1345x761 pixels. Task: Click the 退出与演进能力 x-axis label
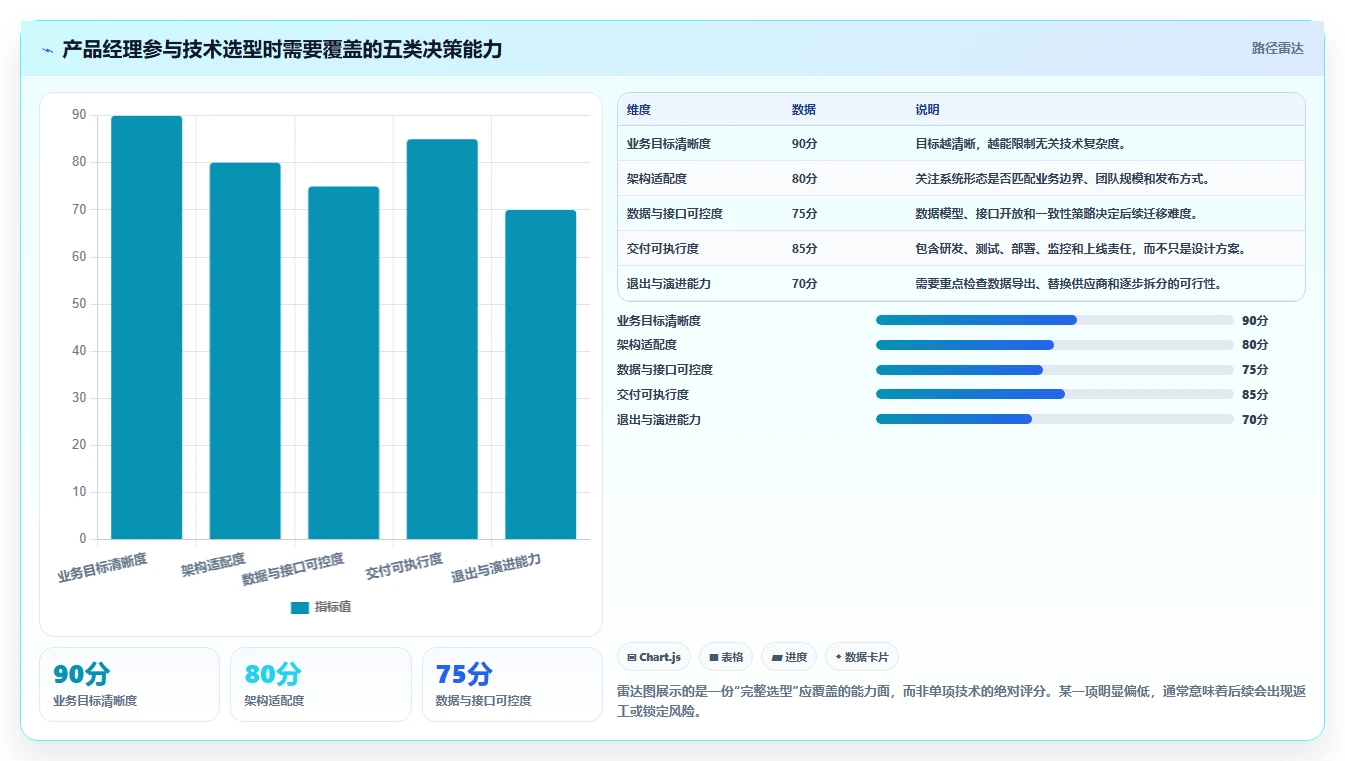[496, 568]
